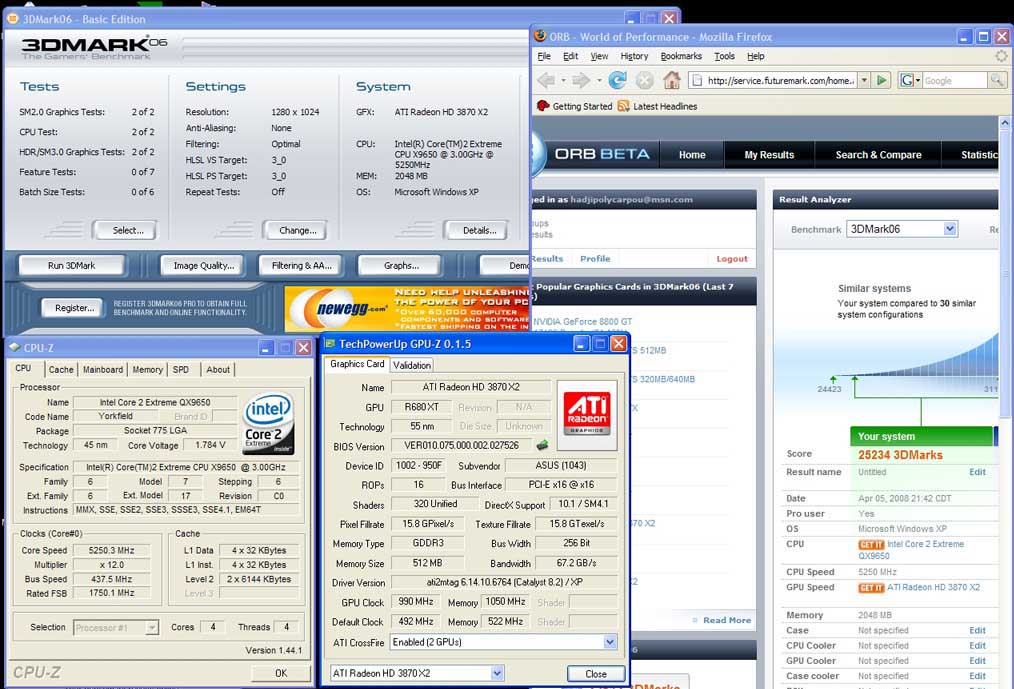Open the Graphs button in 3DMark06
This screenshot has width=1014, height=689.
pos(401,265)
